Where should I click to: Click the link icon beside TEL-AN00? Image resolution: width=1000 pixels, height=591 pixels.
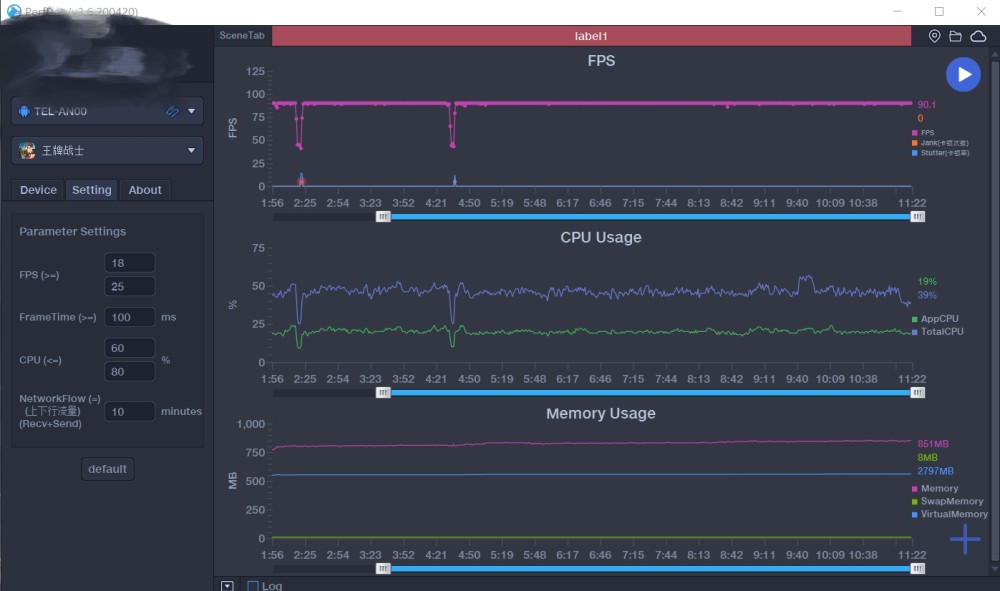tap(172, 112)
